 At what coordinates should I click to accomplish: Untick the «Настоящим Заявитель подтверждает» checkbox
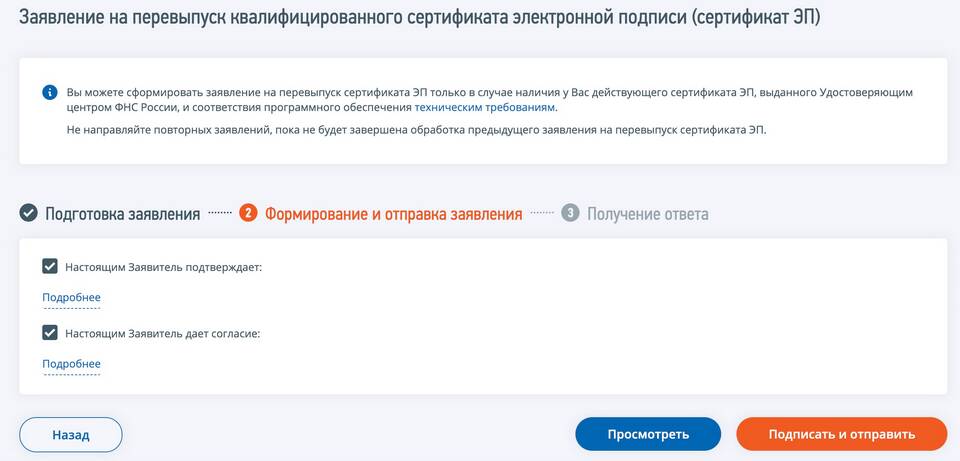pyautogui.click(x=50, y=267)
